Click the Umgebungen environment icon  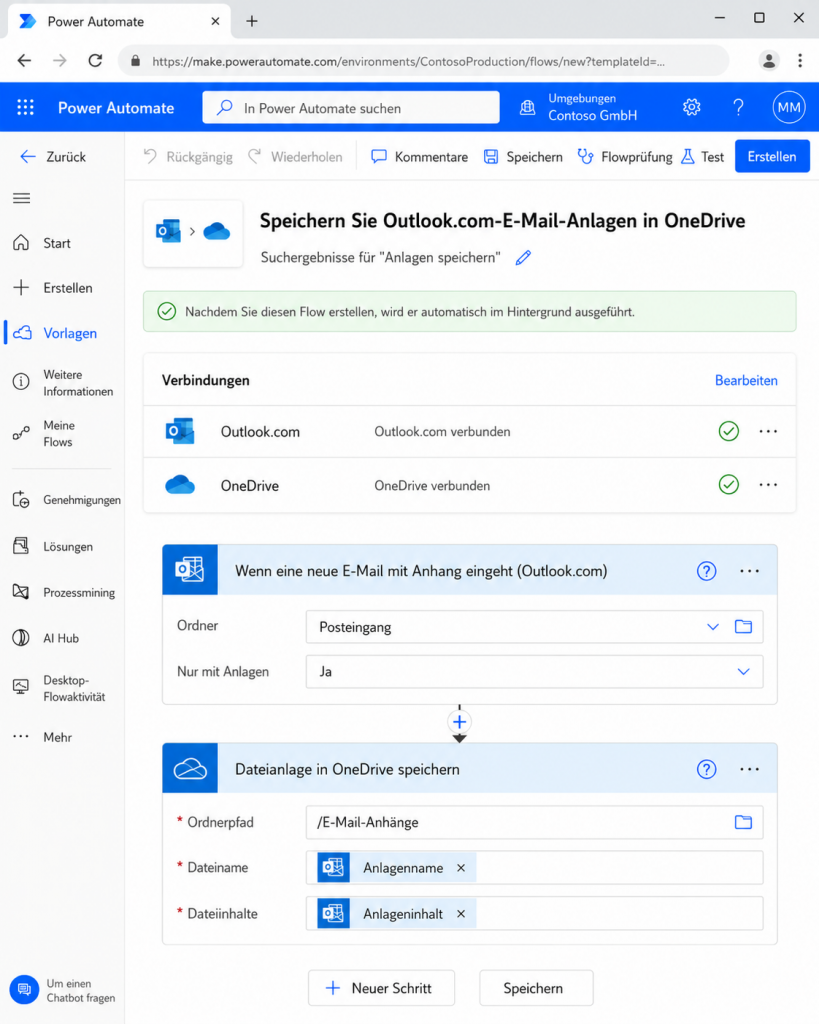pyautogui.click(x=528, y=107)
